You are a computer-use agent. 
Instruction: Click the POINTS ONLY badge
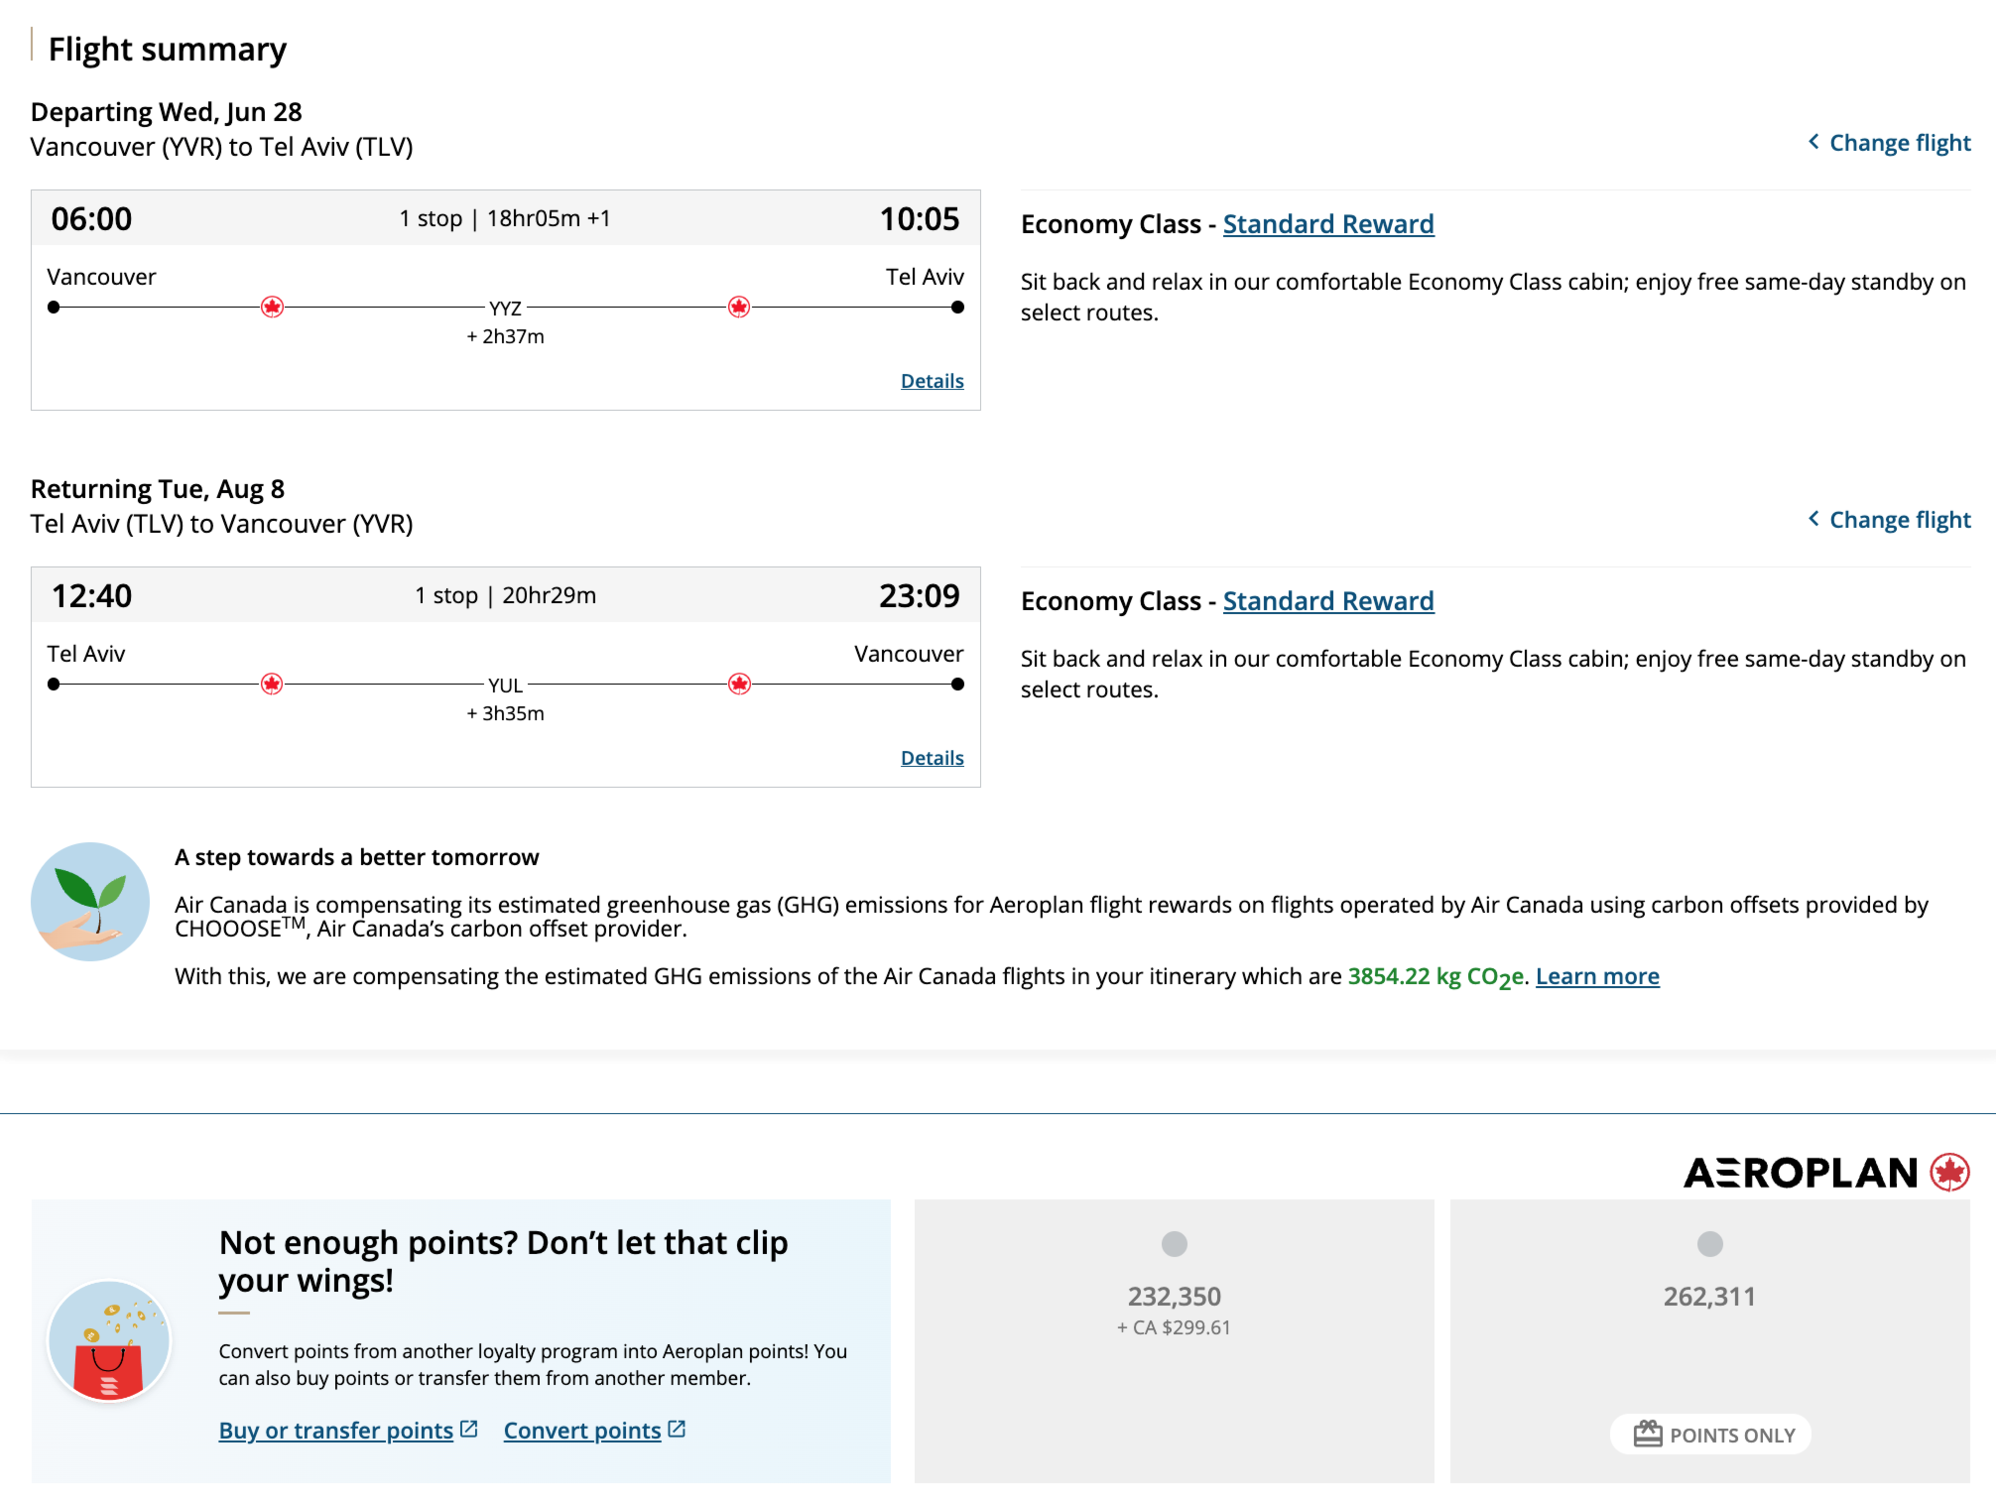point(1710,1435)
